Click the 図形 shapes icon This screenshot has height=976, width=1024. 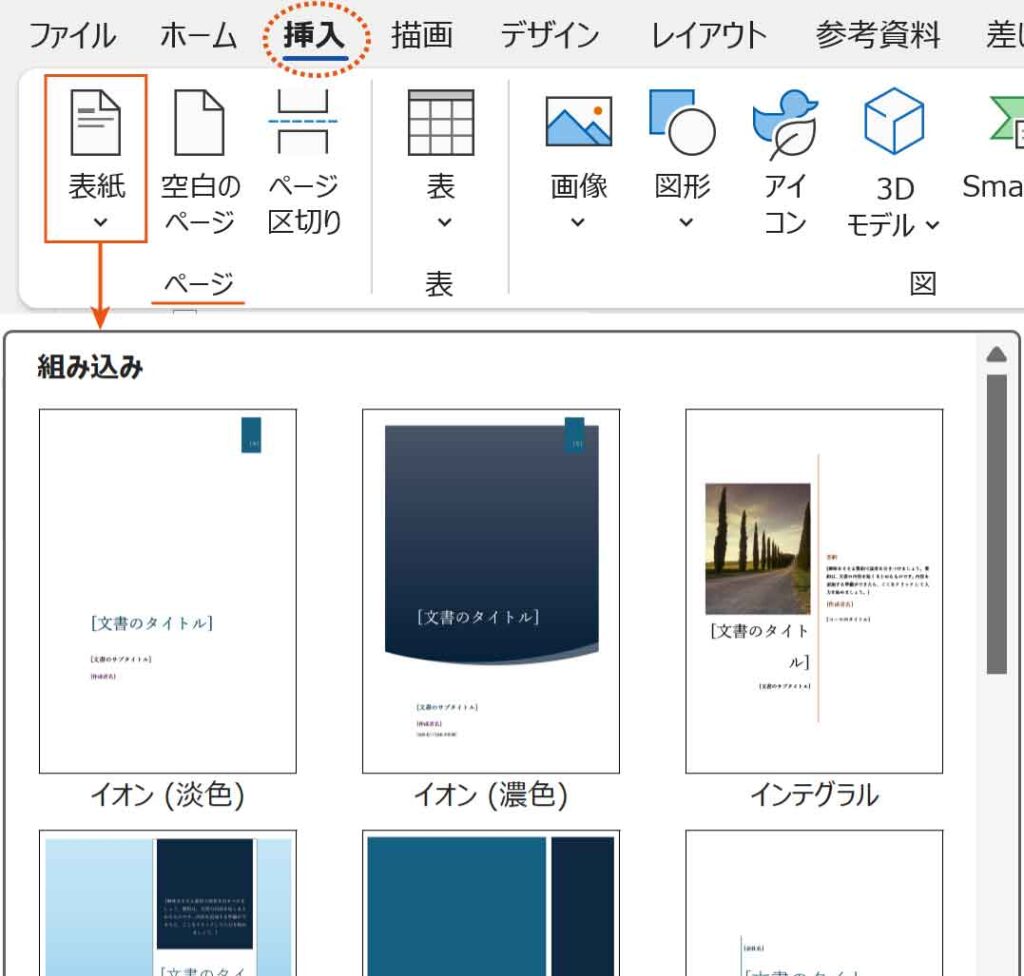pyautogui.click(x=682, y=123)
